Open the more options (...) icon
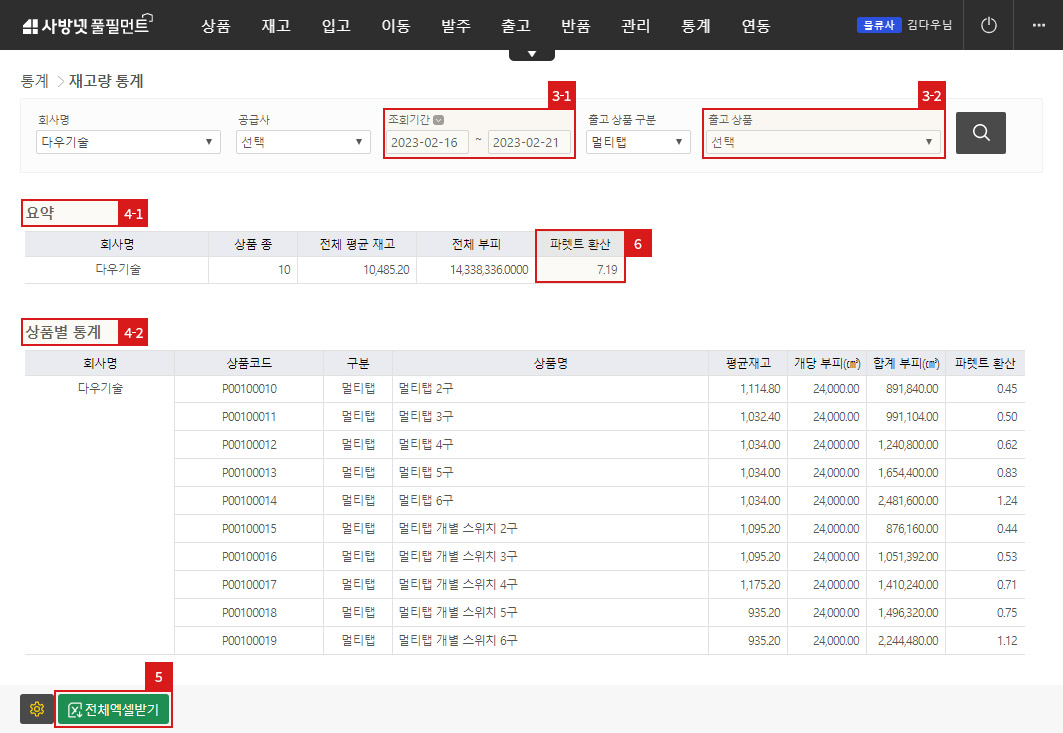Screen dimensions: 1063x733 [x=1040, y=25]
